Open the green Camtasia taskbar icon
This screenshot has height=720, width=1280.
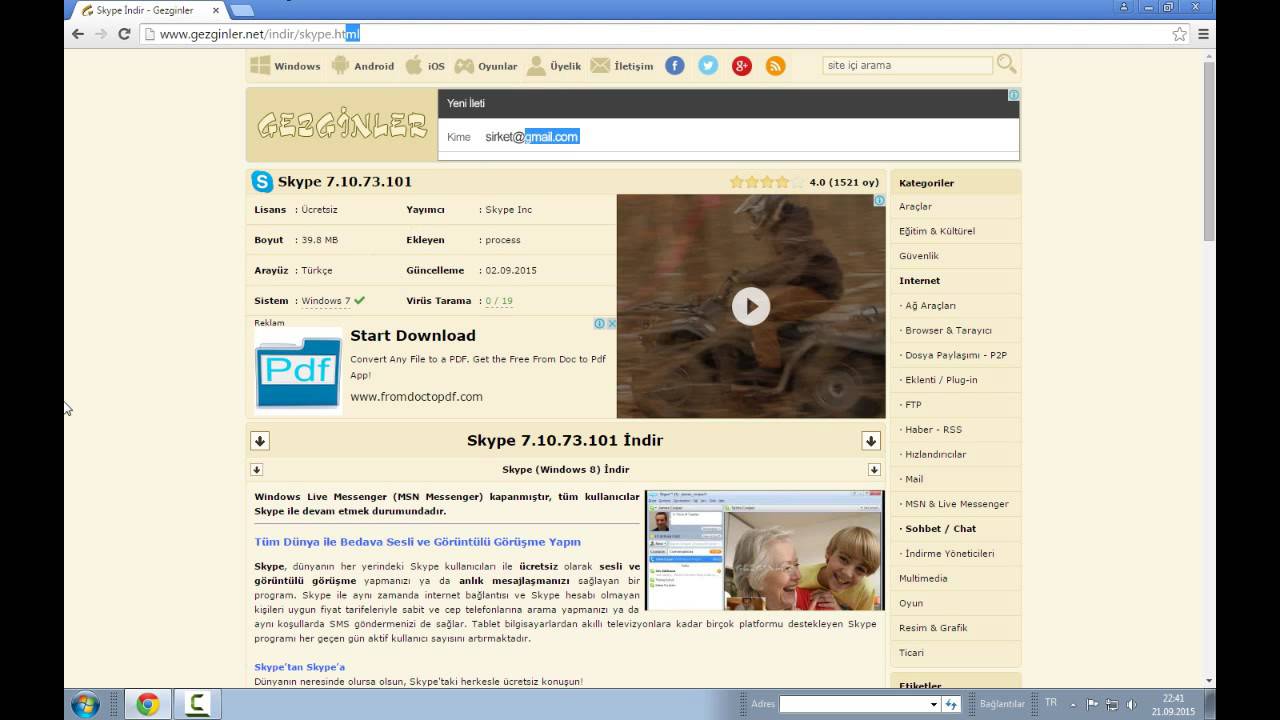coord(197,704)
